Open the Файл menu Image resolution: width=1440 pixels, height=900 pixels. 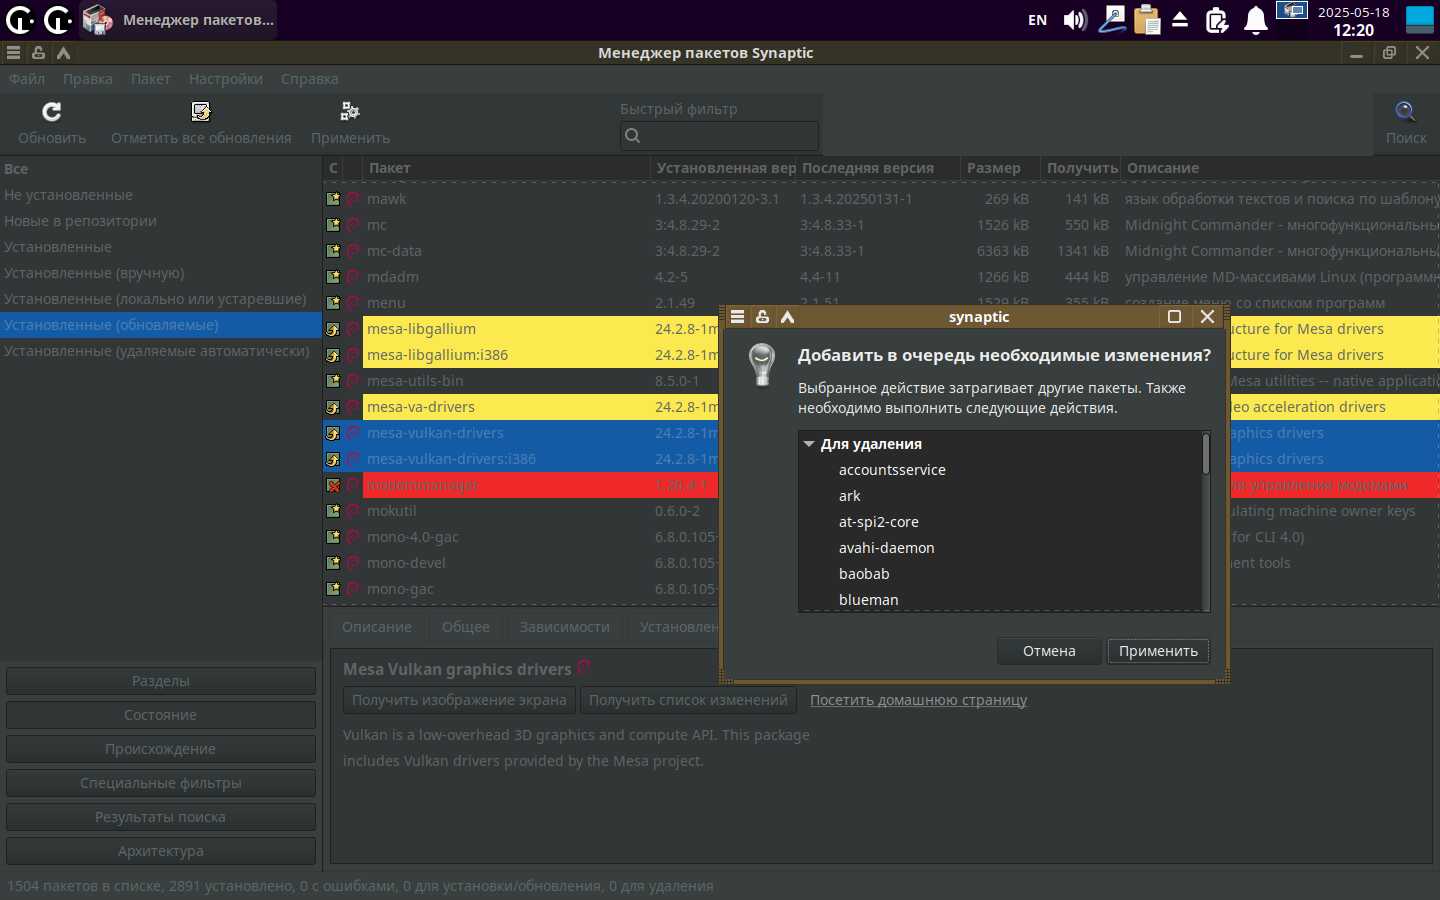click(x=27, y=79)
